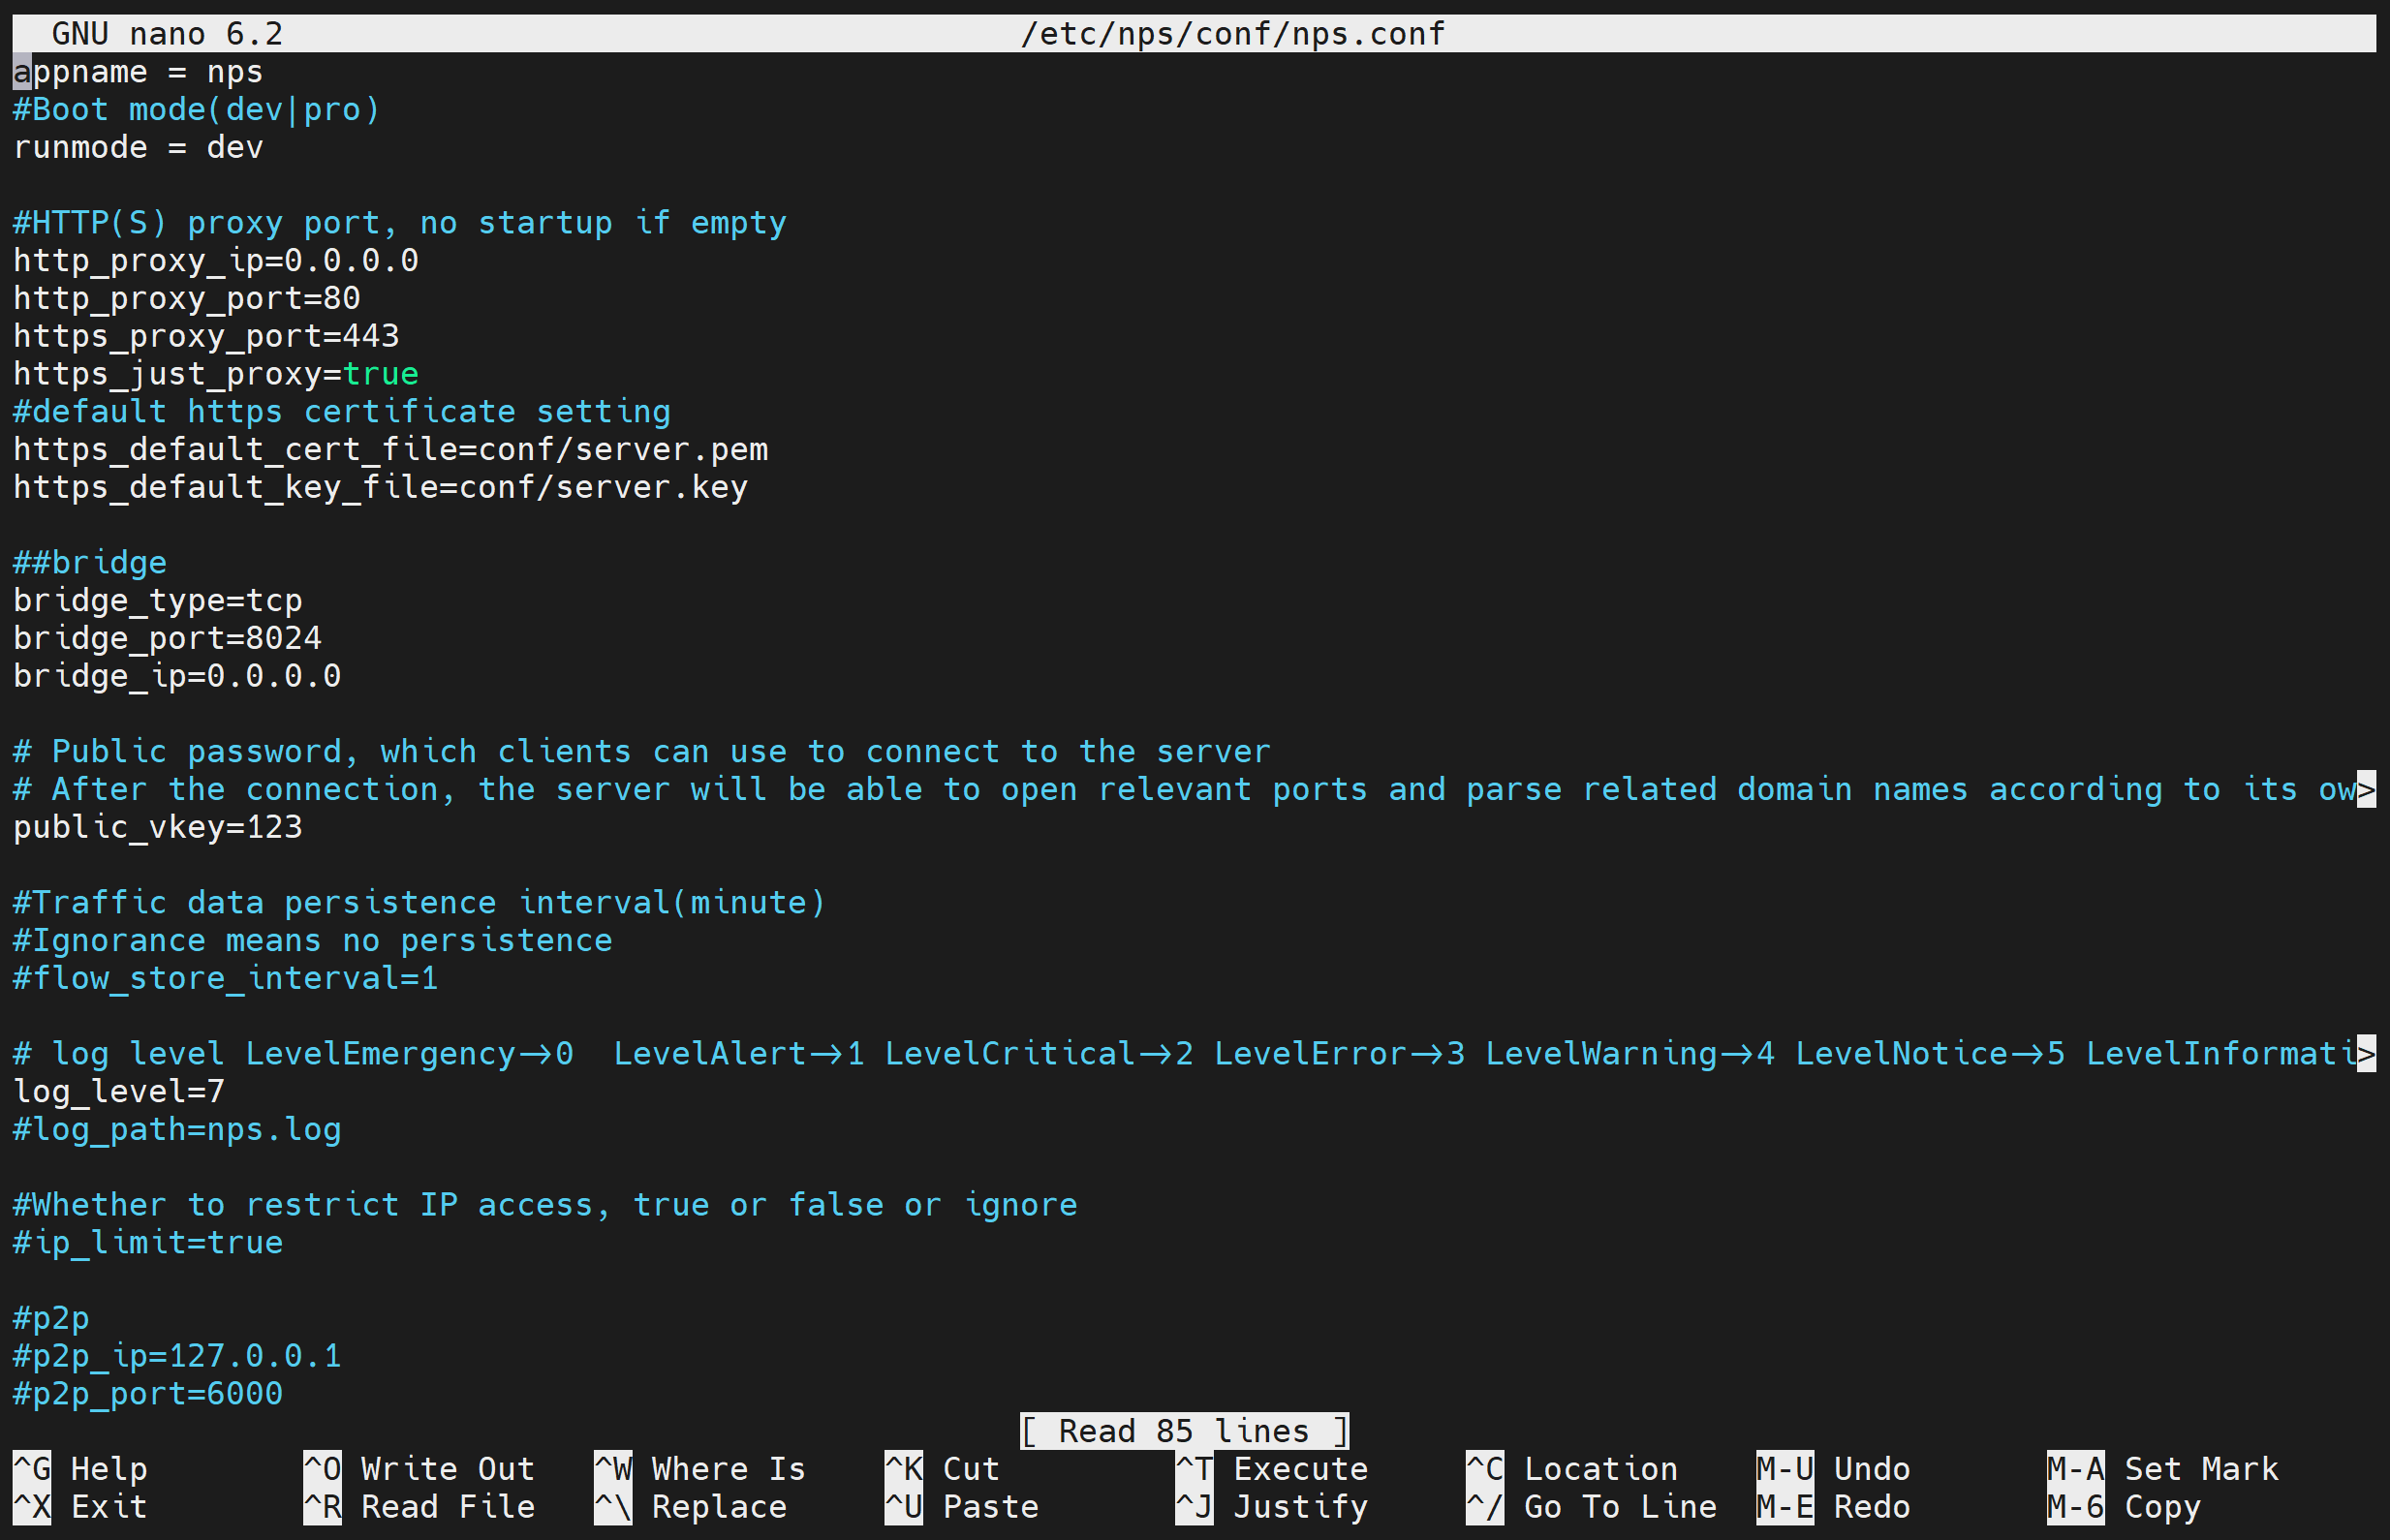Click the 'bridge_type=tcp' line
This screenshot has height=1540, width=2390.
pyautogui.click(x=158, y=600)
